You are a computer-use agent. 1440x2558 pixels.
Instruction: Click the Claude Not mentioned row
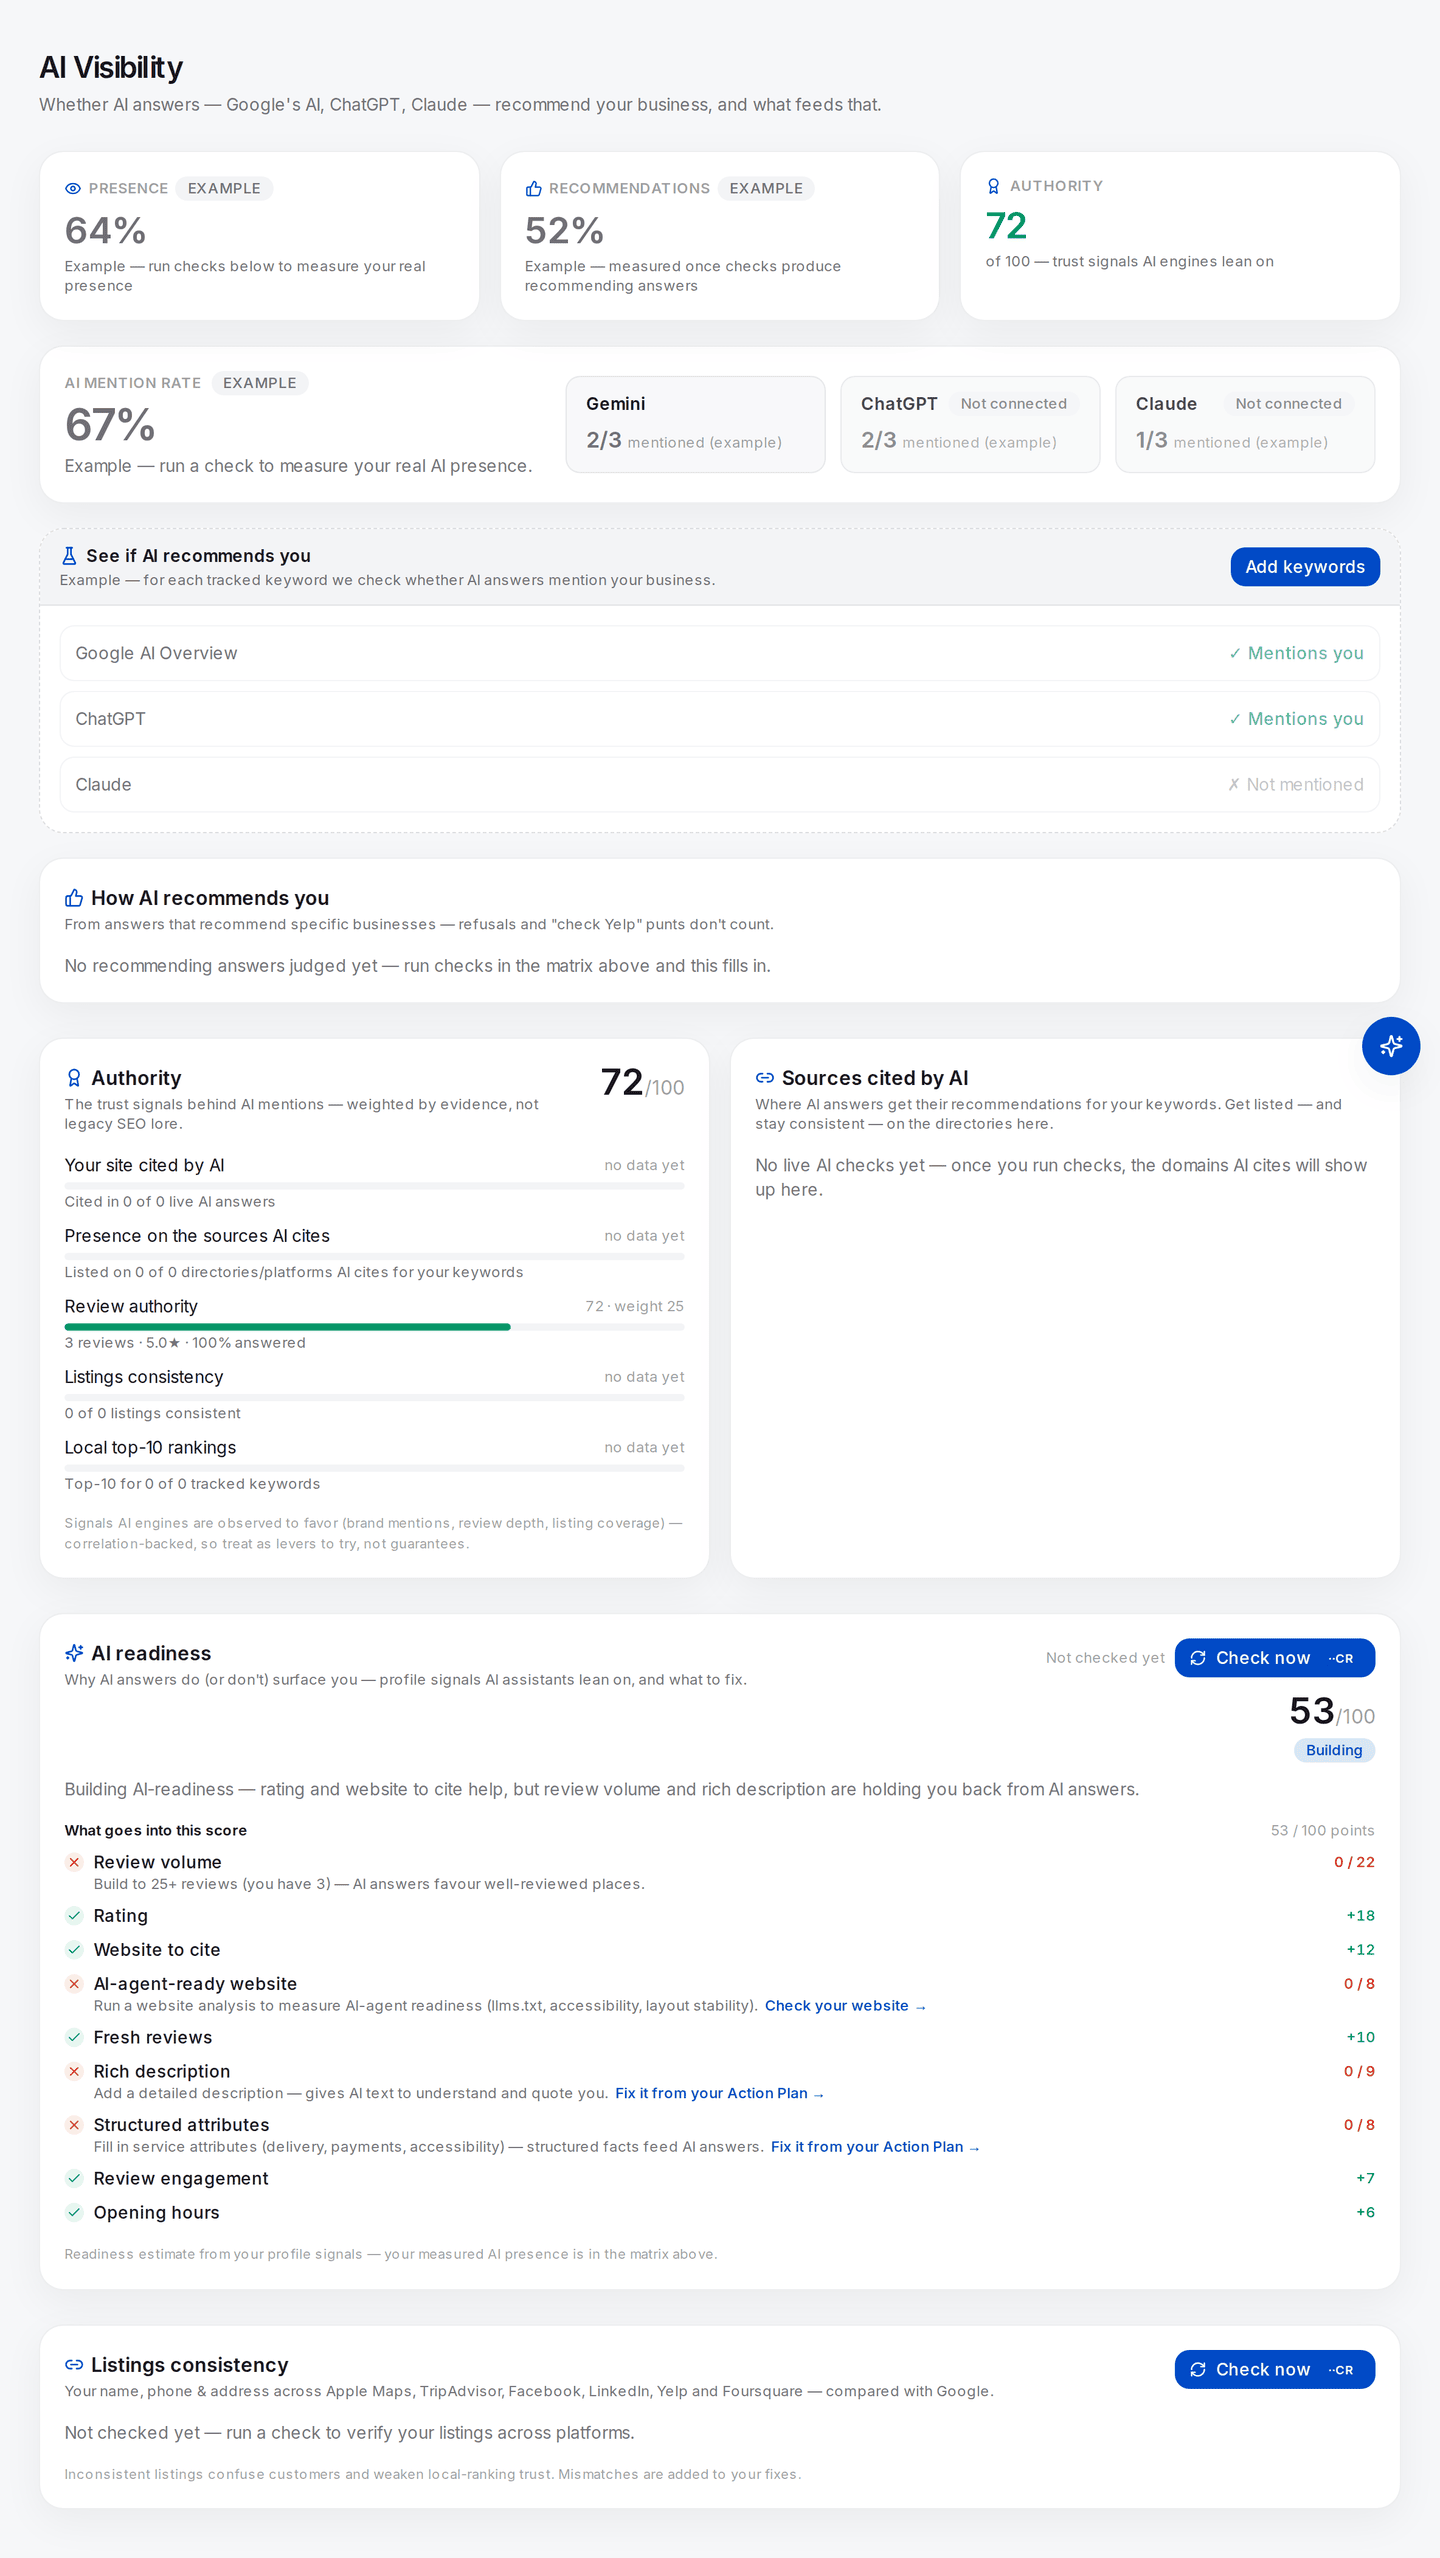(720, 785)
